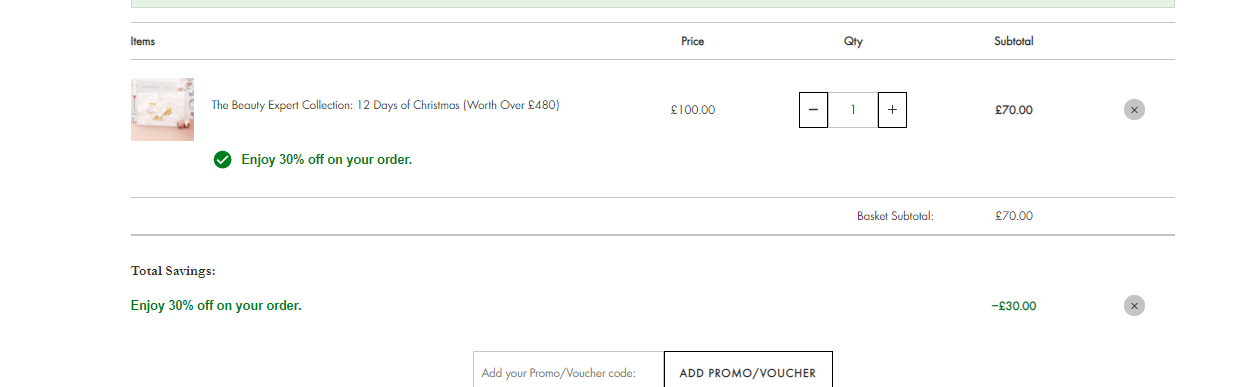Click the −£30.00 savings amount
This screenshot has height=387, width=1240.
click(1014, 306)
